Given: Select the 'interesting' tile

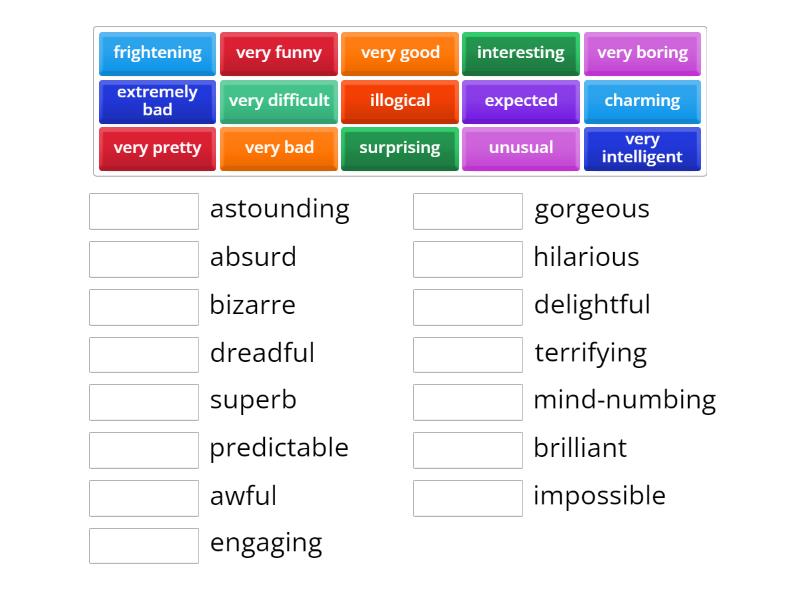Looking at the screenshot, I should click(521, 53).
